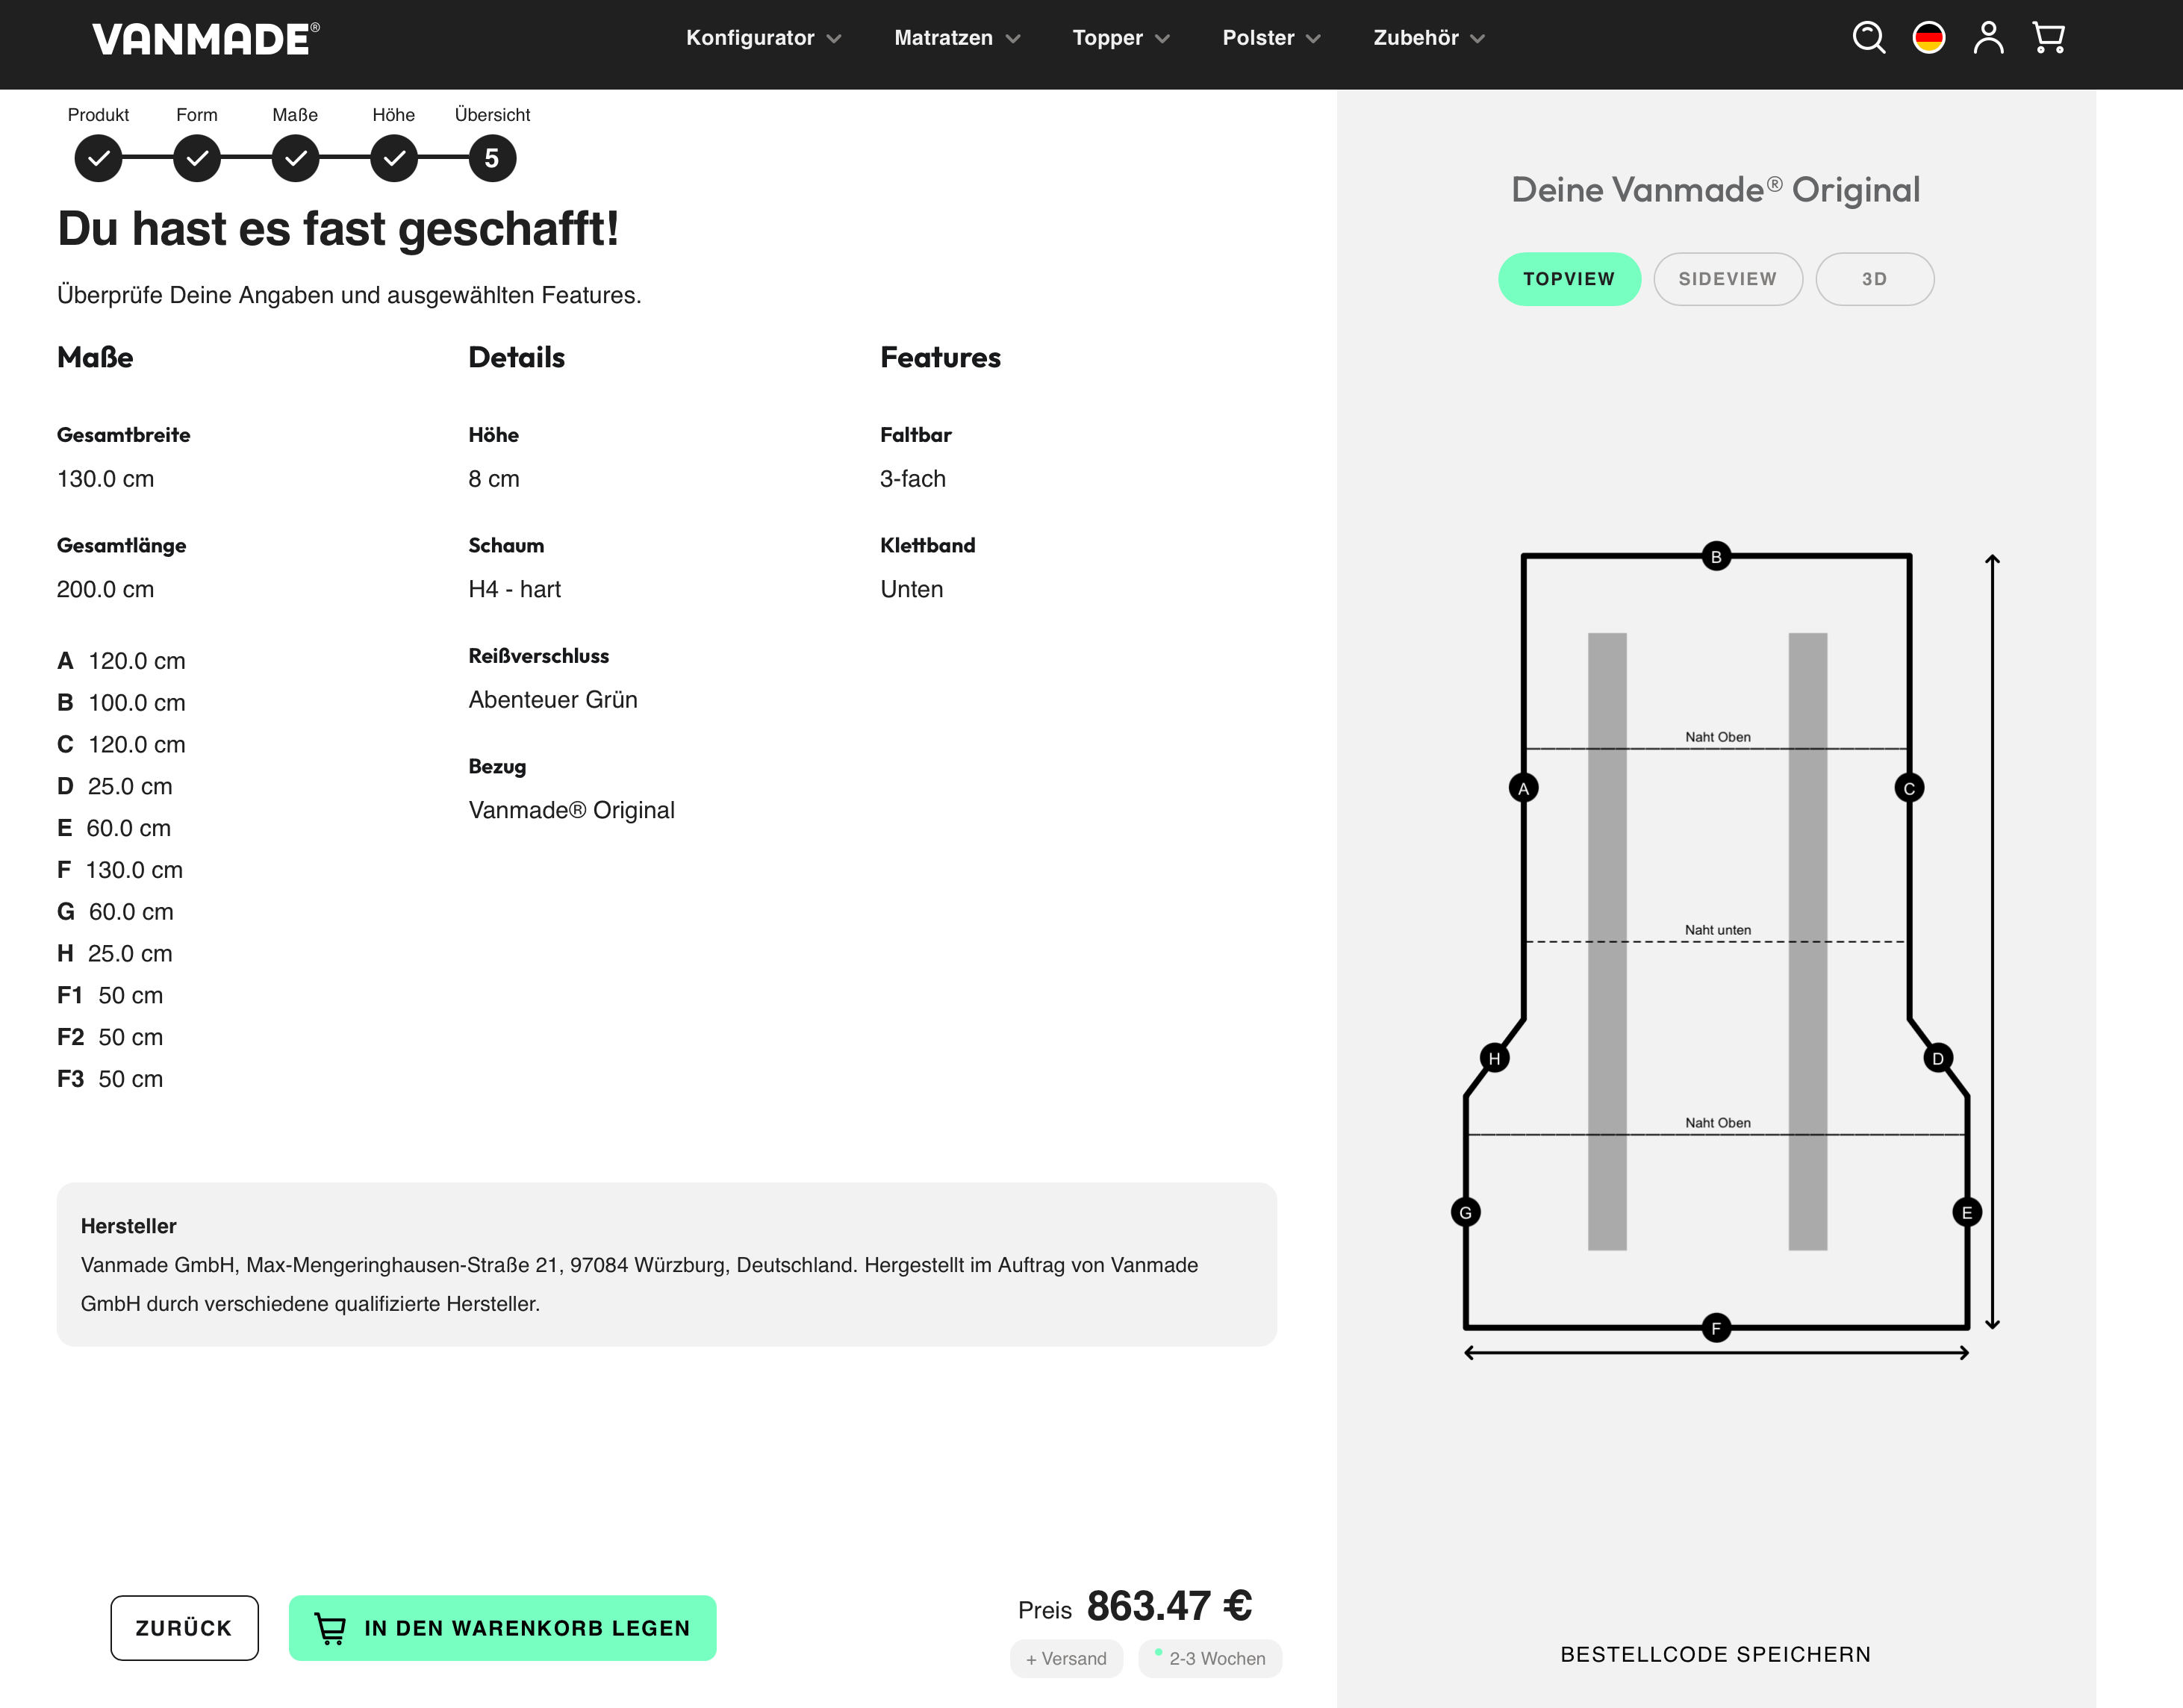The image size is (2183, 1708).
Task: Click the VANMADE logo
Action: [x=206, y=39]
